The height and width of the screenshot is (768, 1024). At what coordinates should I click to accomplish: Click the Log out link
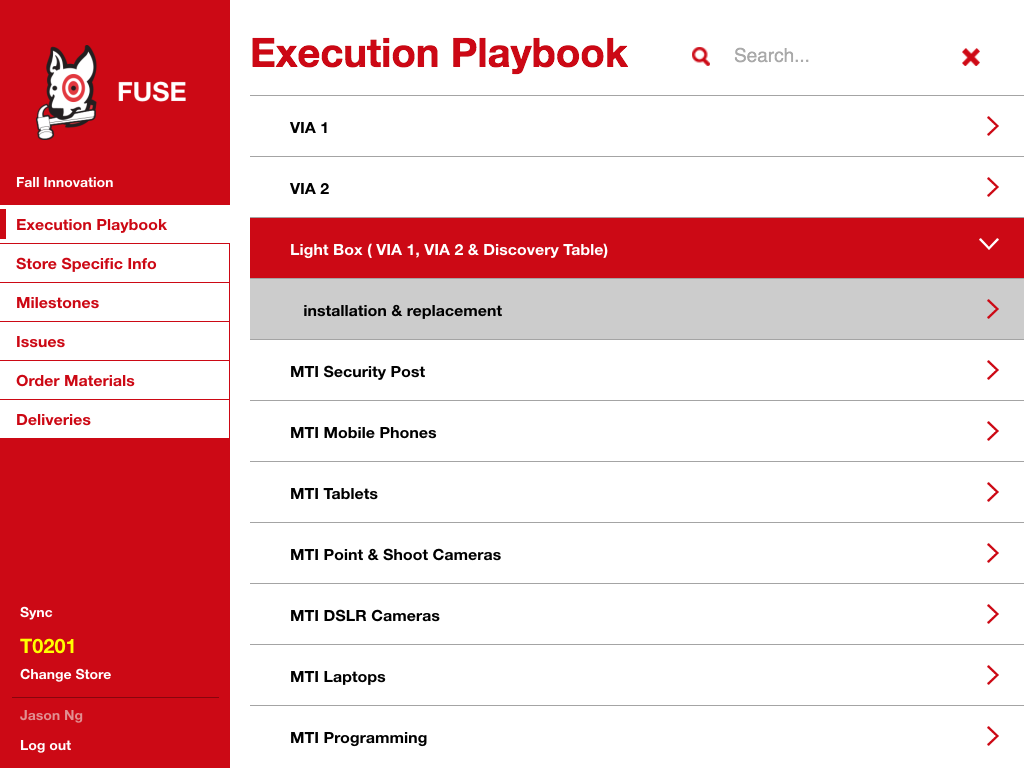point(45,745)
